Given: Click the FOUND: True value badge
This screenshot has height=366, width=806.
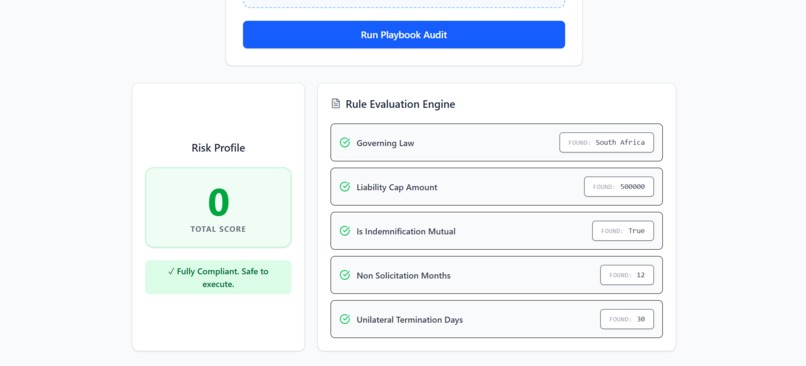Looking at the screenshot, I should pyautogui.click(x=623, y=231).
